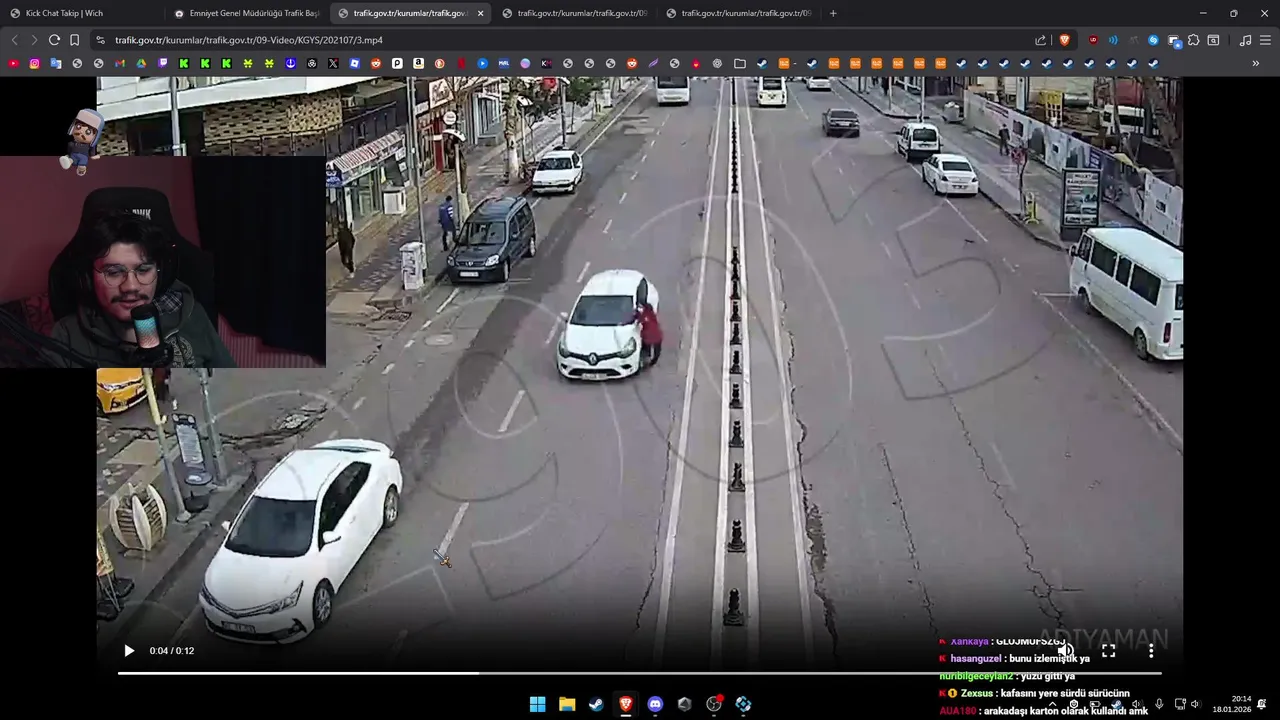The image size is (1280, 720).
Task: Click the video progress bar
Action: coord(639,673)
